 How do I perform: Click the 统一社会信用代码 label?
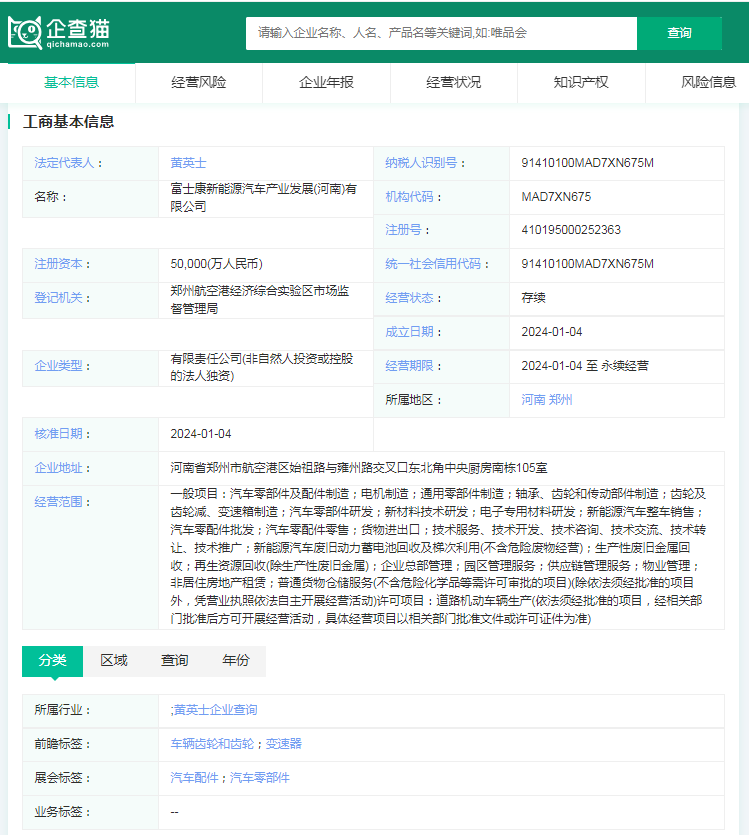point(433,264)
